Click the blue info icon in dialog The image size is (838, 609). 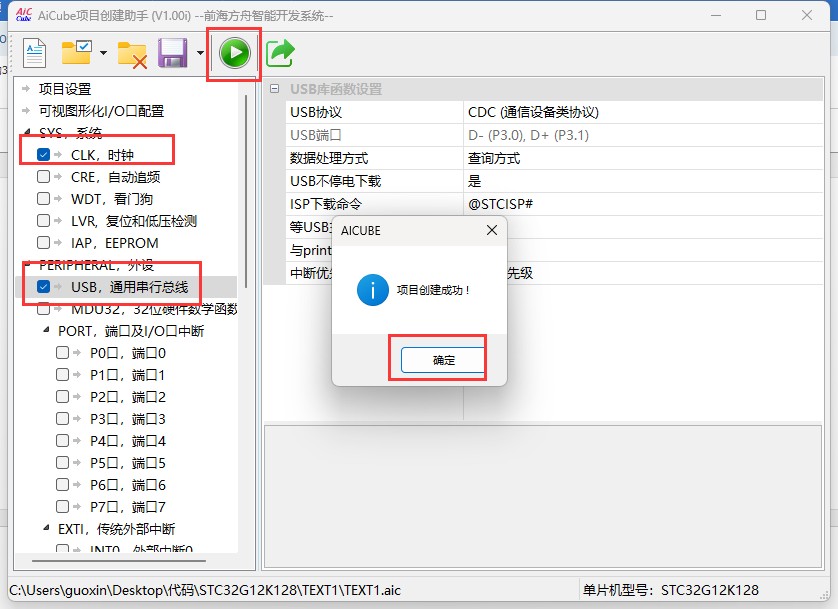click(x=373, y=290)
